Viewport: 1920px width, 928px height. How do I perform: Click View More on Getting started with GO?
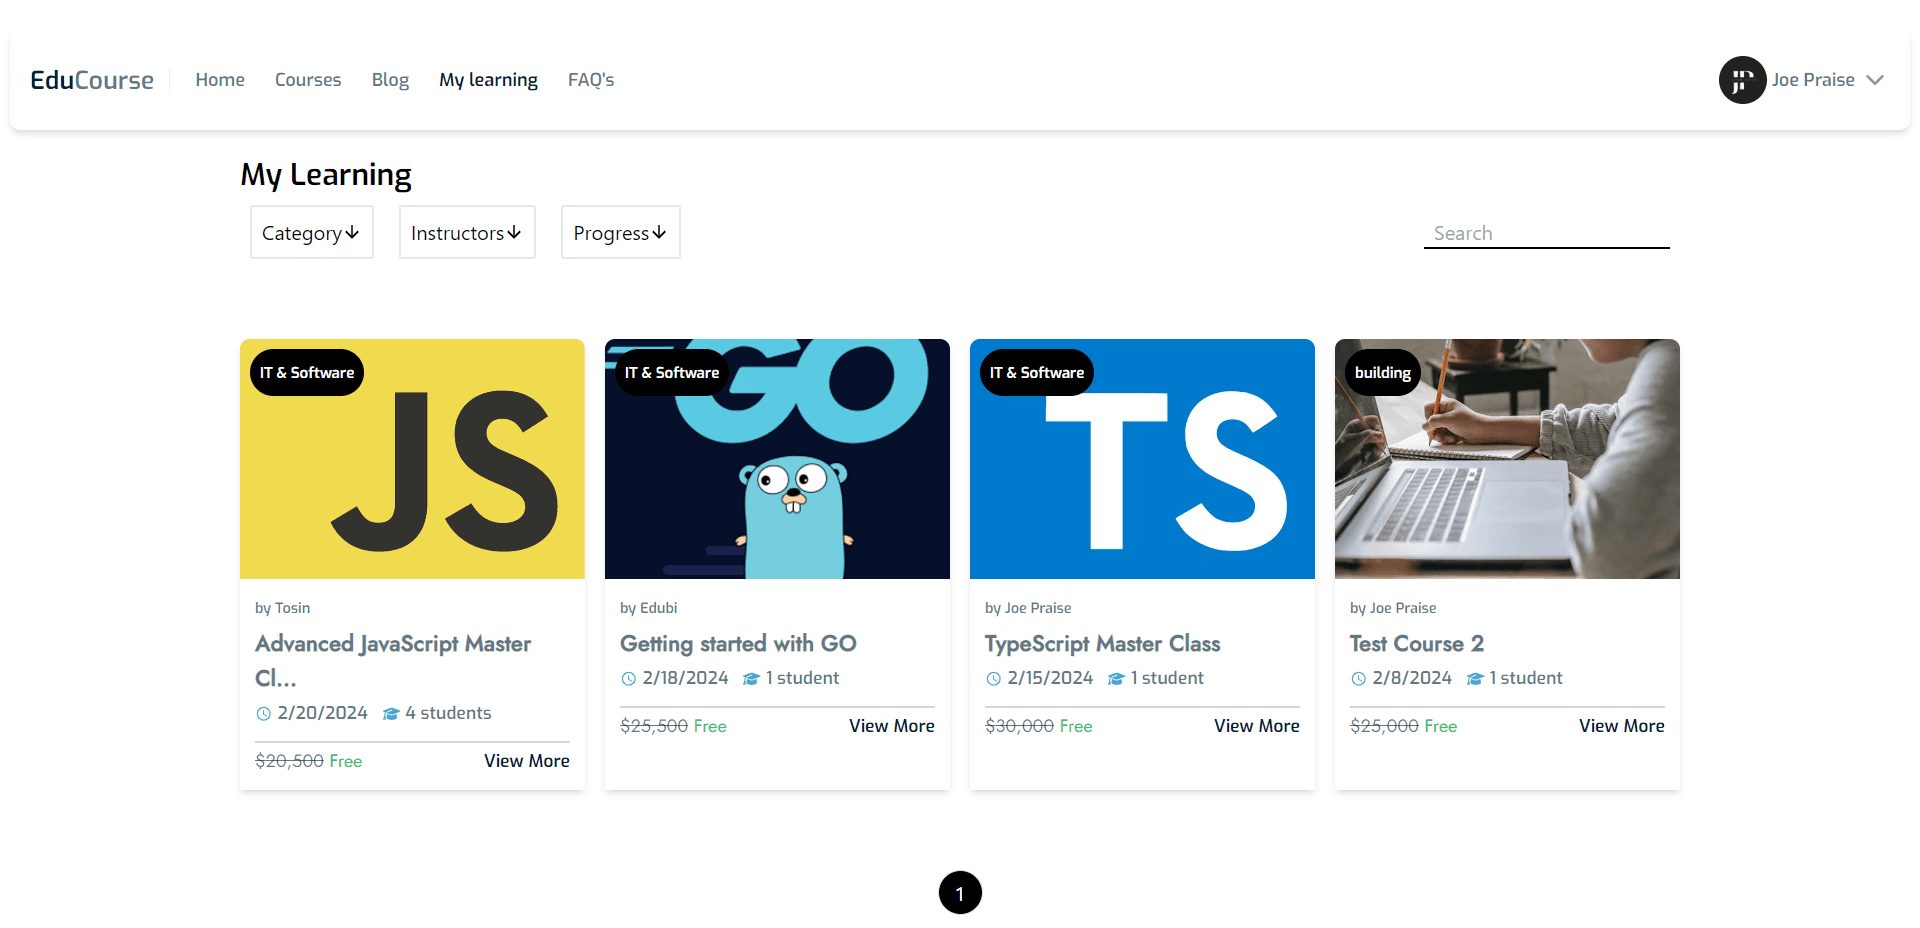(891, 726)
